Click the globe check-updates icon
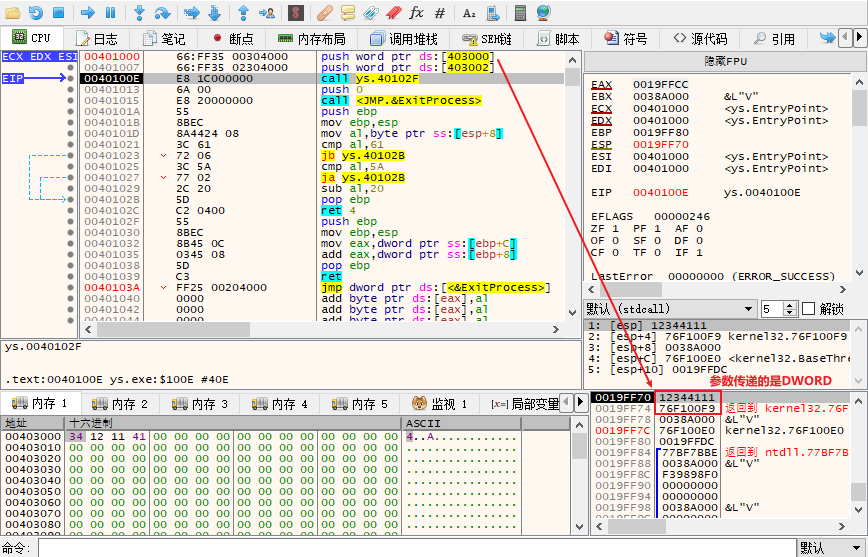 [x=544, y=12]
